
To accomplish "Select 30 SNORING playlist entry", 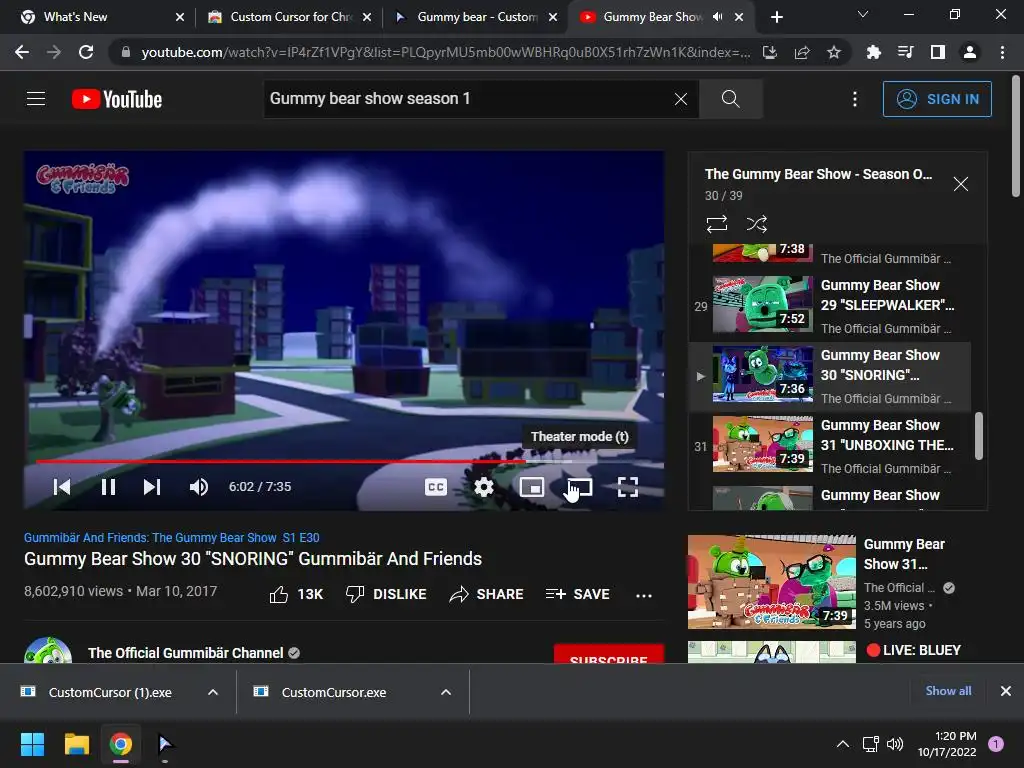I will (829, 376).
